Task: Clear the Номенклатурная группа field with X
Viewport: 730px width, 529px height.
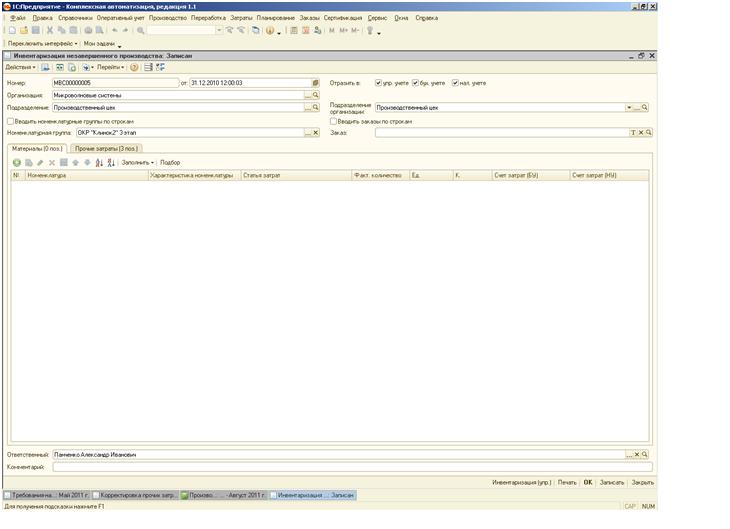Action: pyautogui.click(x=316, y=133)
